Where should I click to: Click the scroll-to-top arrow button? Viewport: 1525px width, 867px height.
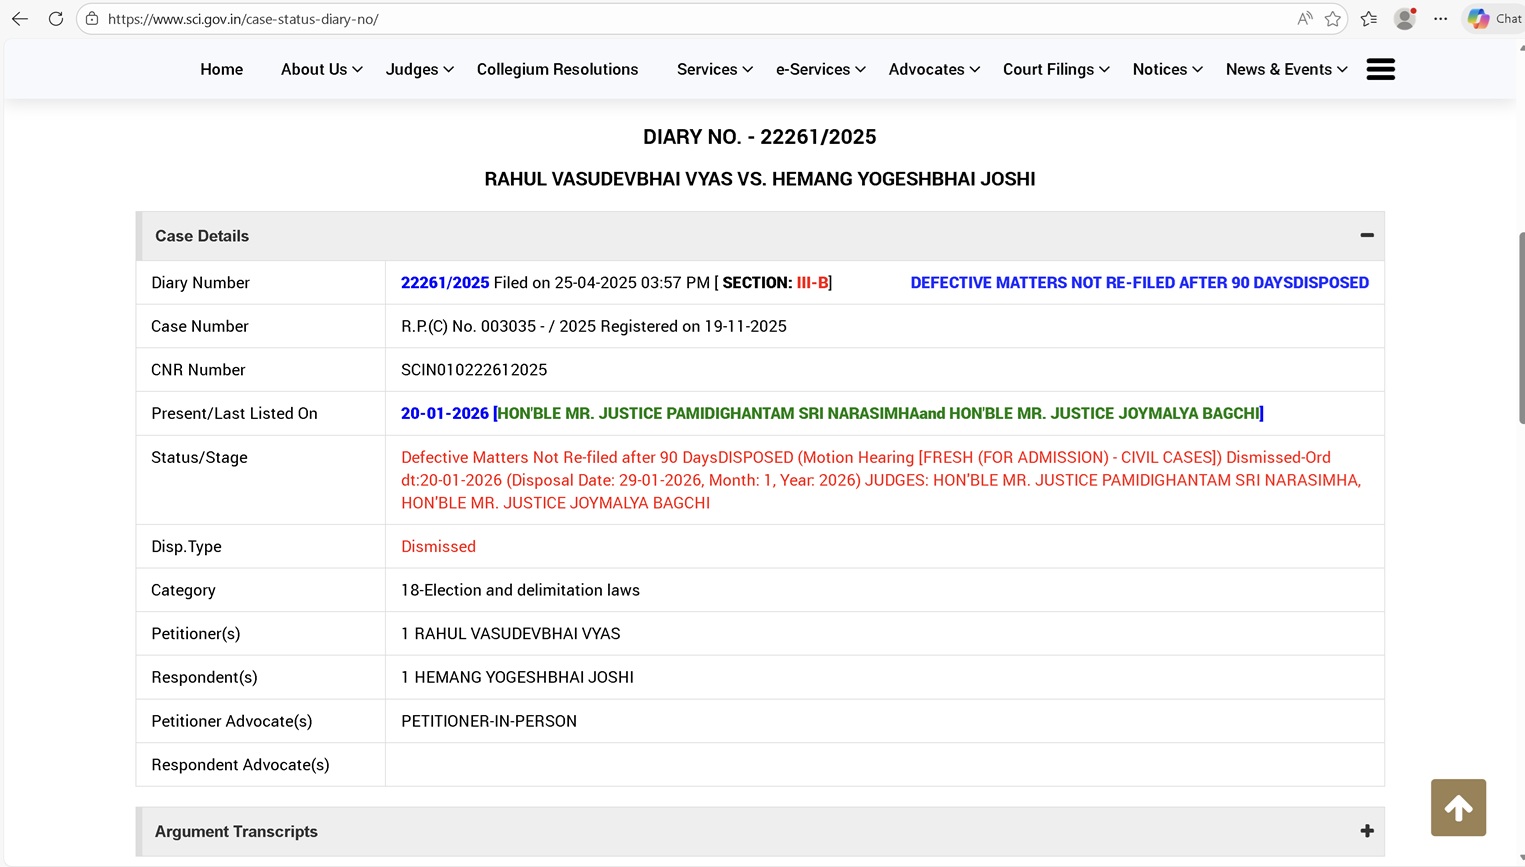click(1457, 807)
